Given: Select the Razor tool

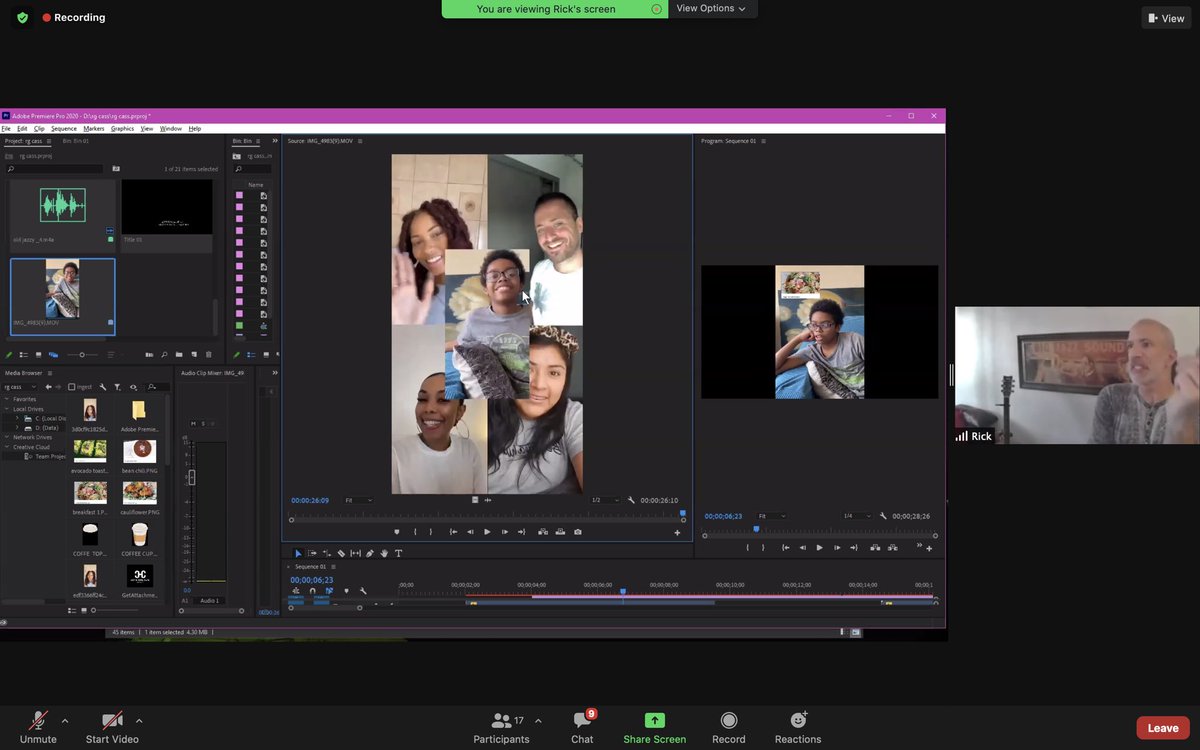Looking at the screenshot, I should click(x=341, y=553).
